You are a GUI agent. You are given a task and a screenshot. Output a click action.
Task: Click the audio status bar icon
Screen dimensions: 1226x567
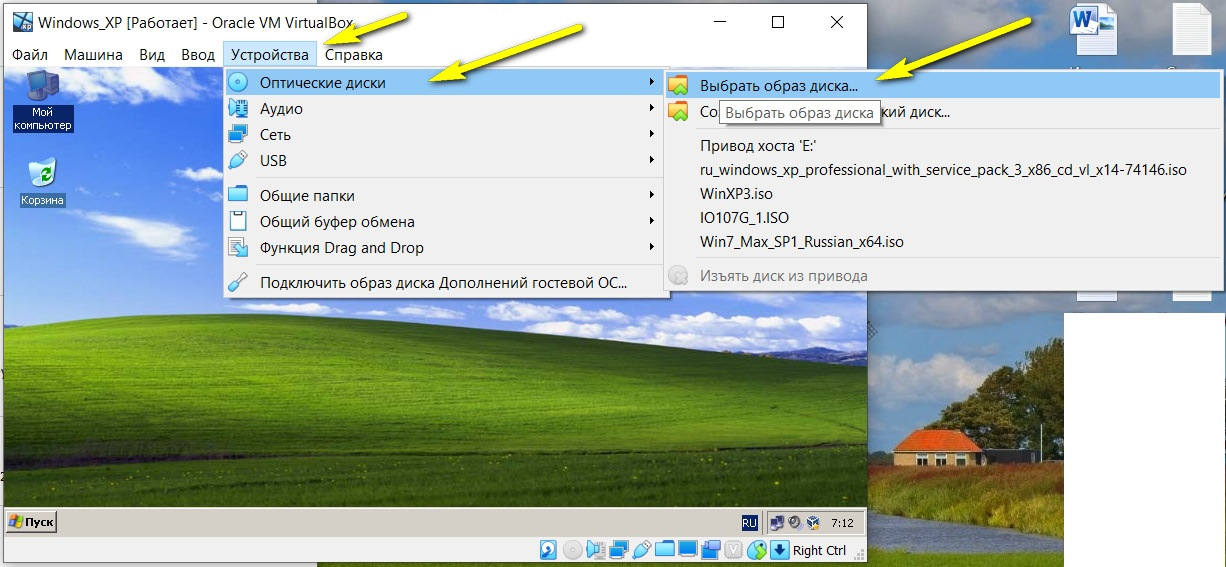coord(596,550)
